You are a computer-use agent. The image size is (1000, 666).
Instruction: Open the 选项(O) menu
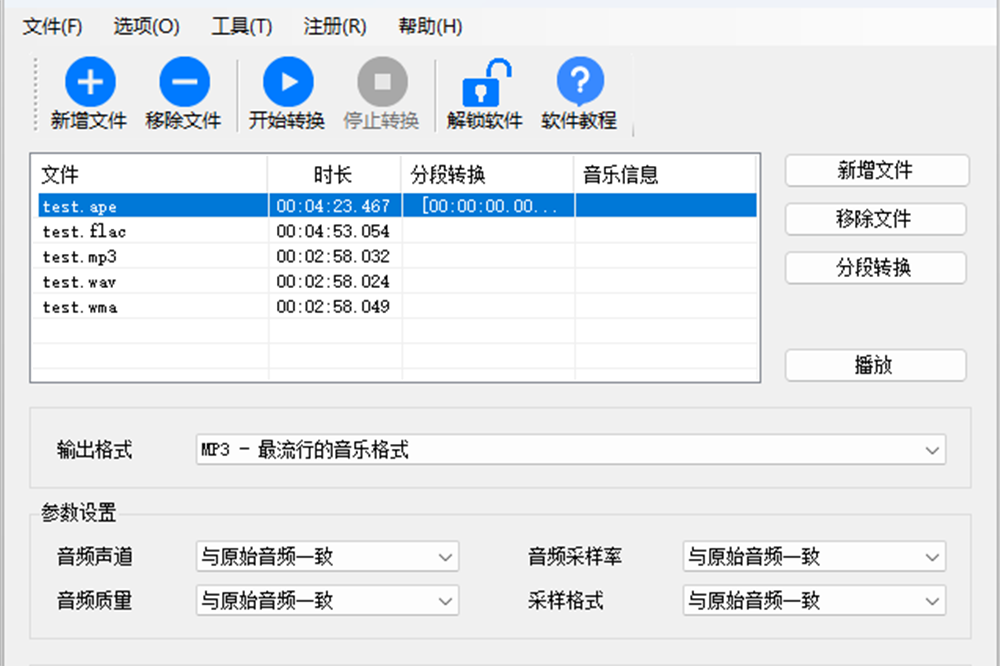146,27
